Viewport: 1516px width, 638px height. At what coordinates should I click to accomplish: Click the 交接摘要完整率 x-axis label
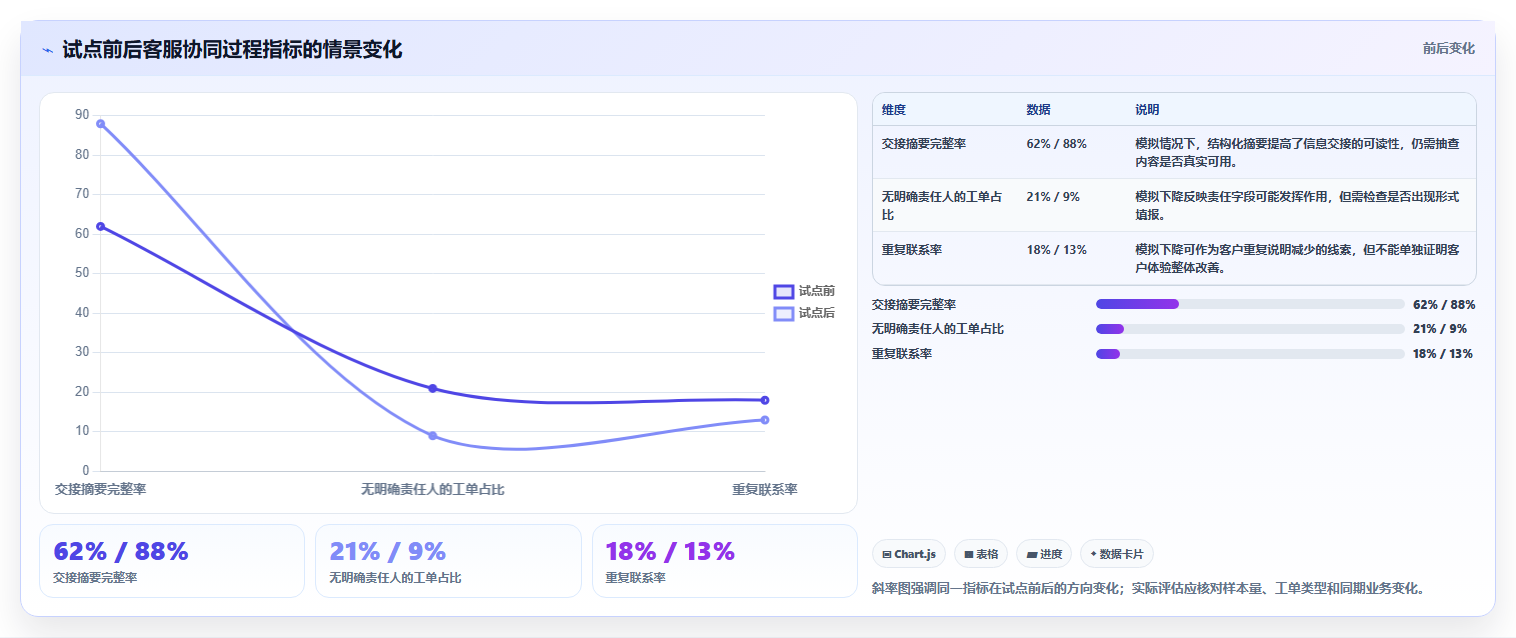[101, 490]
